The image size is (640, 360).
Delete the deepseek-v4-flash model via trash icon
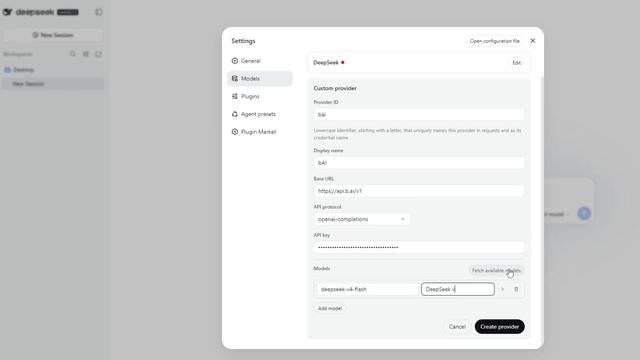516,289
